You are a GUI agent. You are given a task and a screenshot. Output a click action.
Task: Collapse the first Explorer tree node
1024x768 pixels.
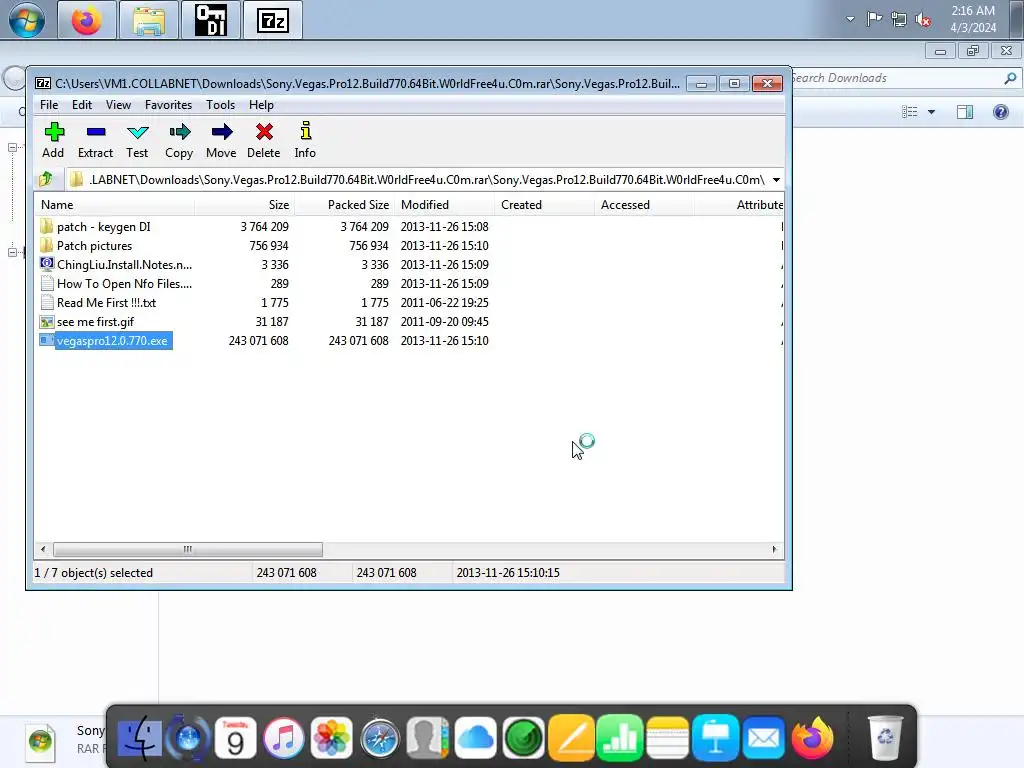pos(12,148)
